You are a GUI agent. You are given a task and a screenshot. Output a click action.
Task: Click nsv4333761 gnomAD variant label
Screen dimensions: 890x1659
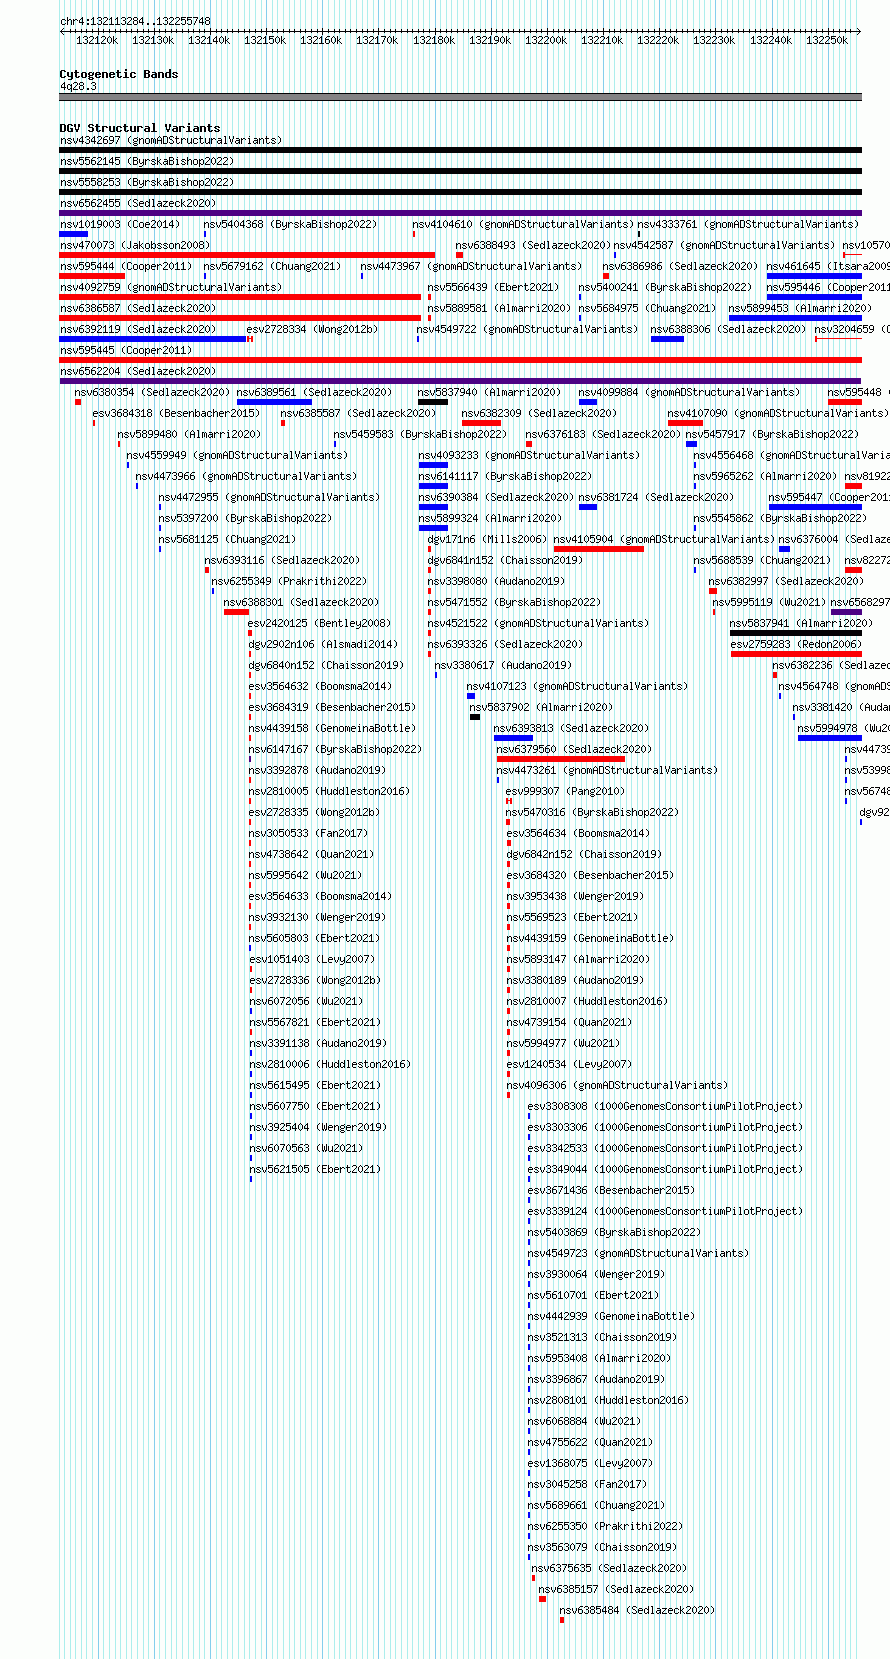pos(748,224)
